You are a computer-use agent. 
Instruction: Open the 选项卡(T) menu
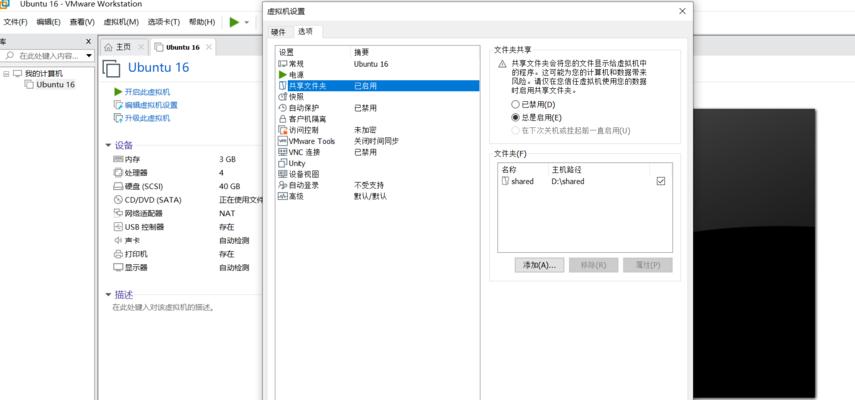tap(164, 22)
